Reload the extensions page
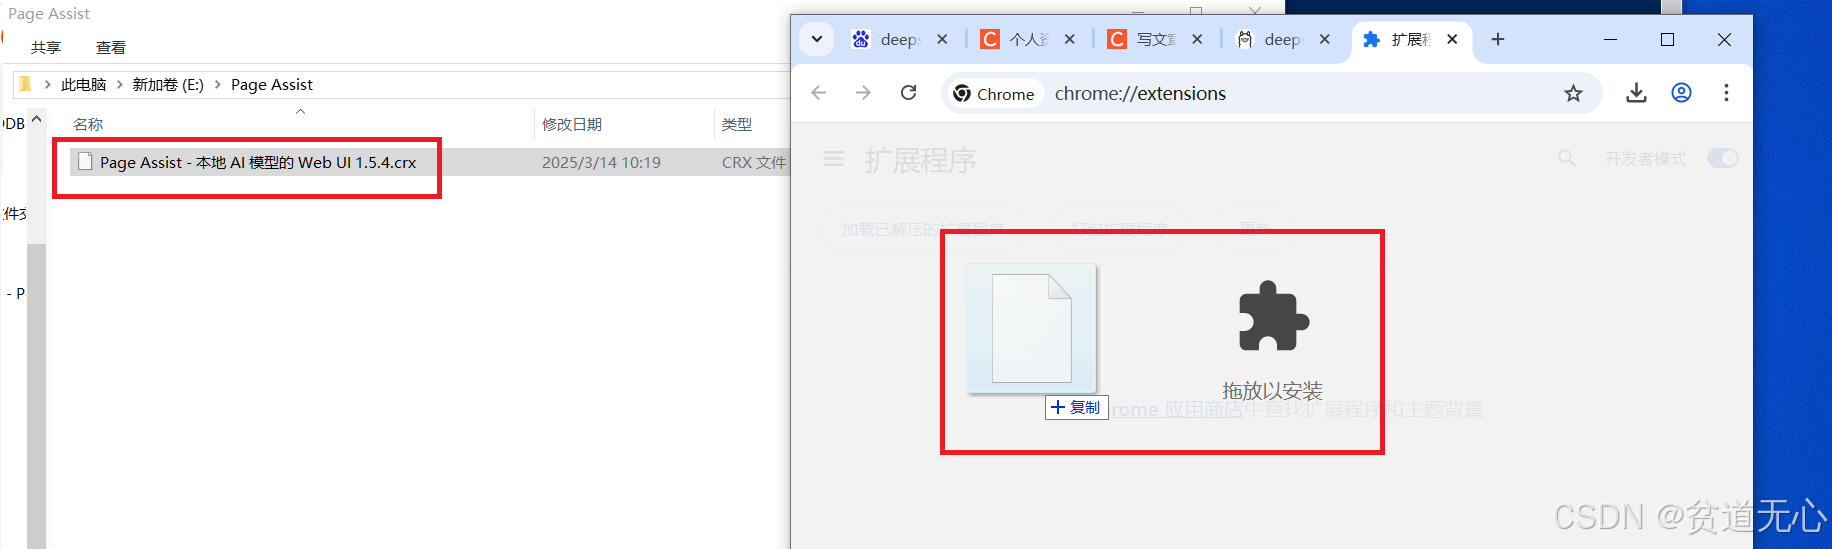This screenshot has height=549, width=1832. click(x=908, y=93)
